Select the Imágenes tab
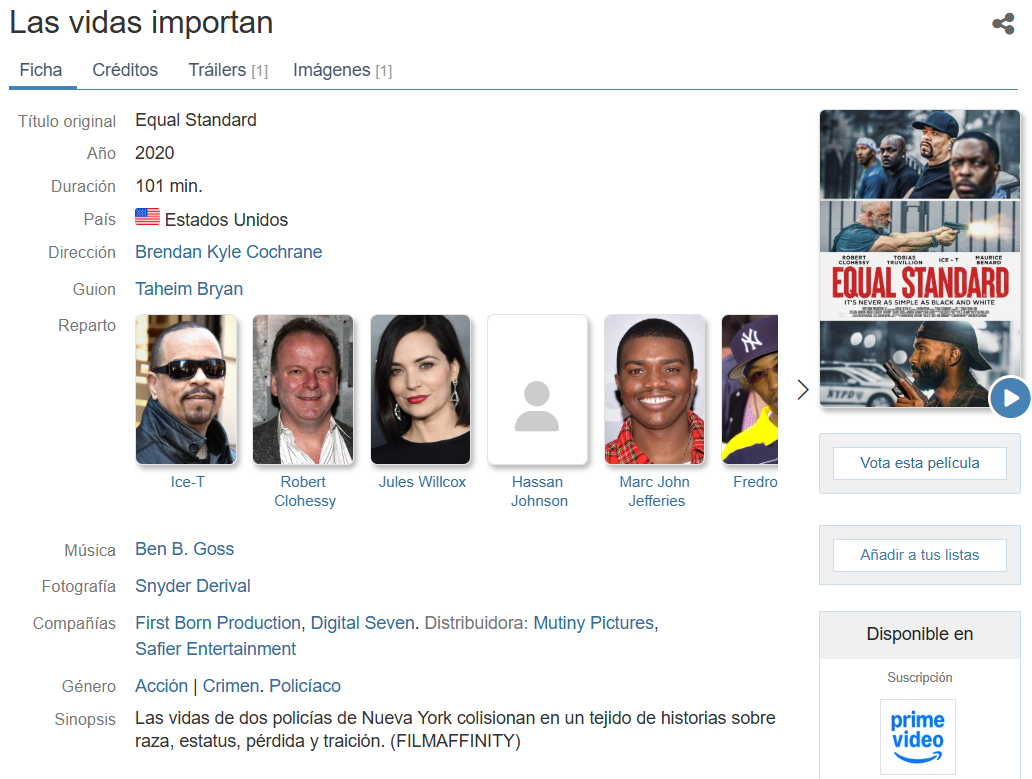1032x779 pixels. [341, 70]
